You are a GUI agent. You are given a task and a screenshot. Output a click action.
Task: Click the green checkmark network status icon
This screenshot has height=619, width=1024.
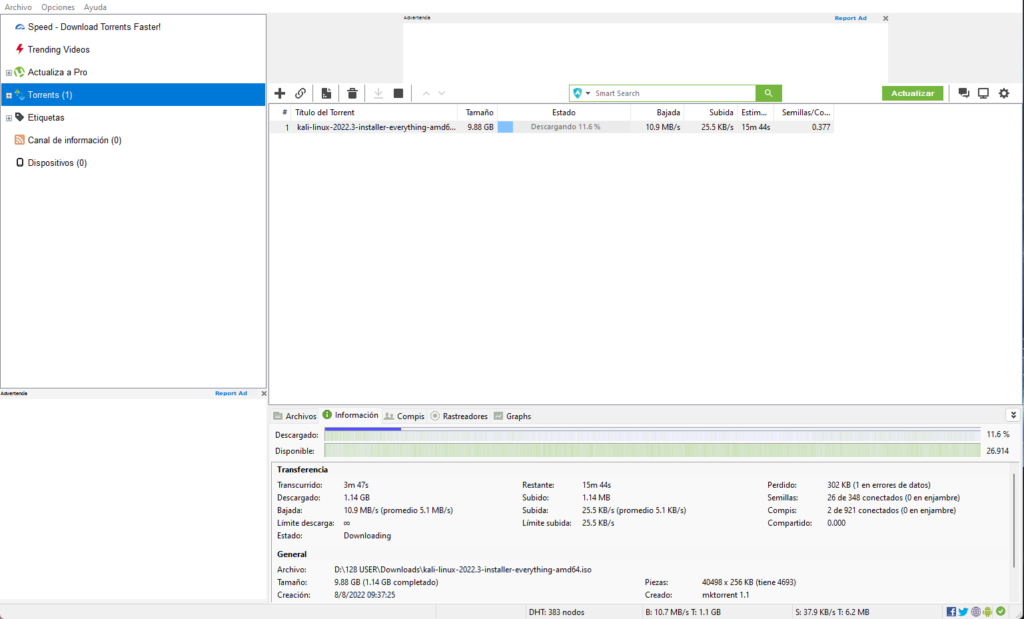click(x=1000, y=612)
